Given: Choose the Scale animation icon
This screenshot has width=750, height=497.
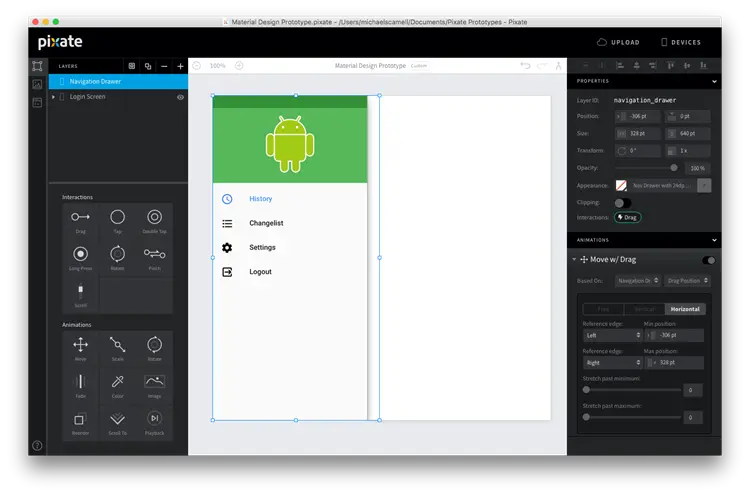Looking at the screenshot, I should [x=117, y=344].
